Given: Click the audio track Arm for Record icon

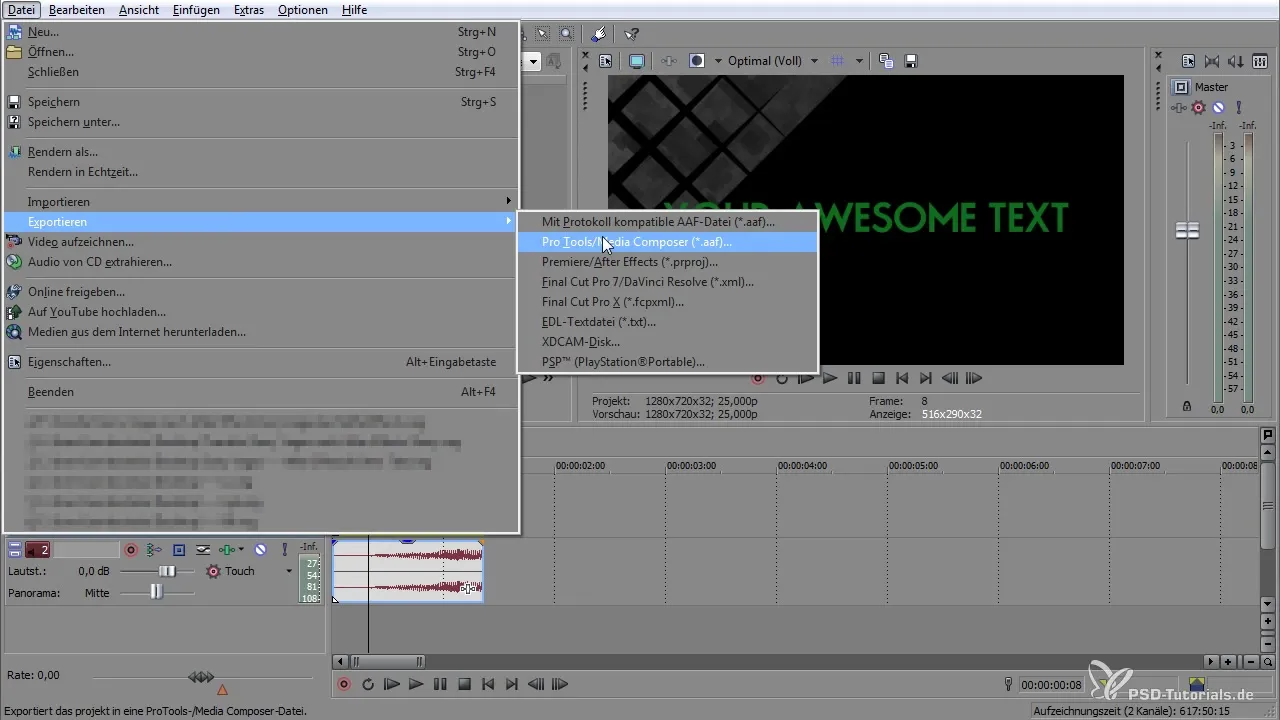Looking at the screenshot, I should [131, 550].
